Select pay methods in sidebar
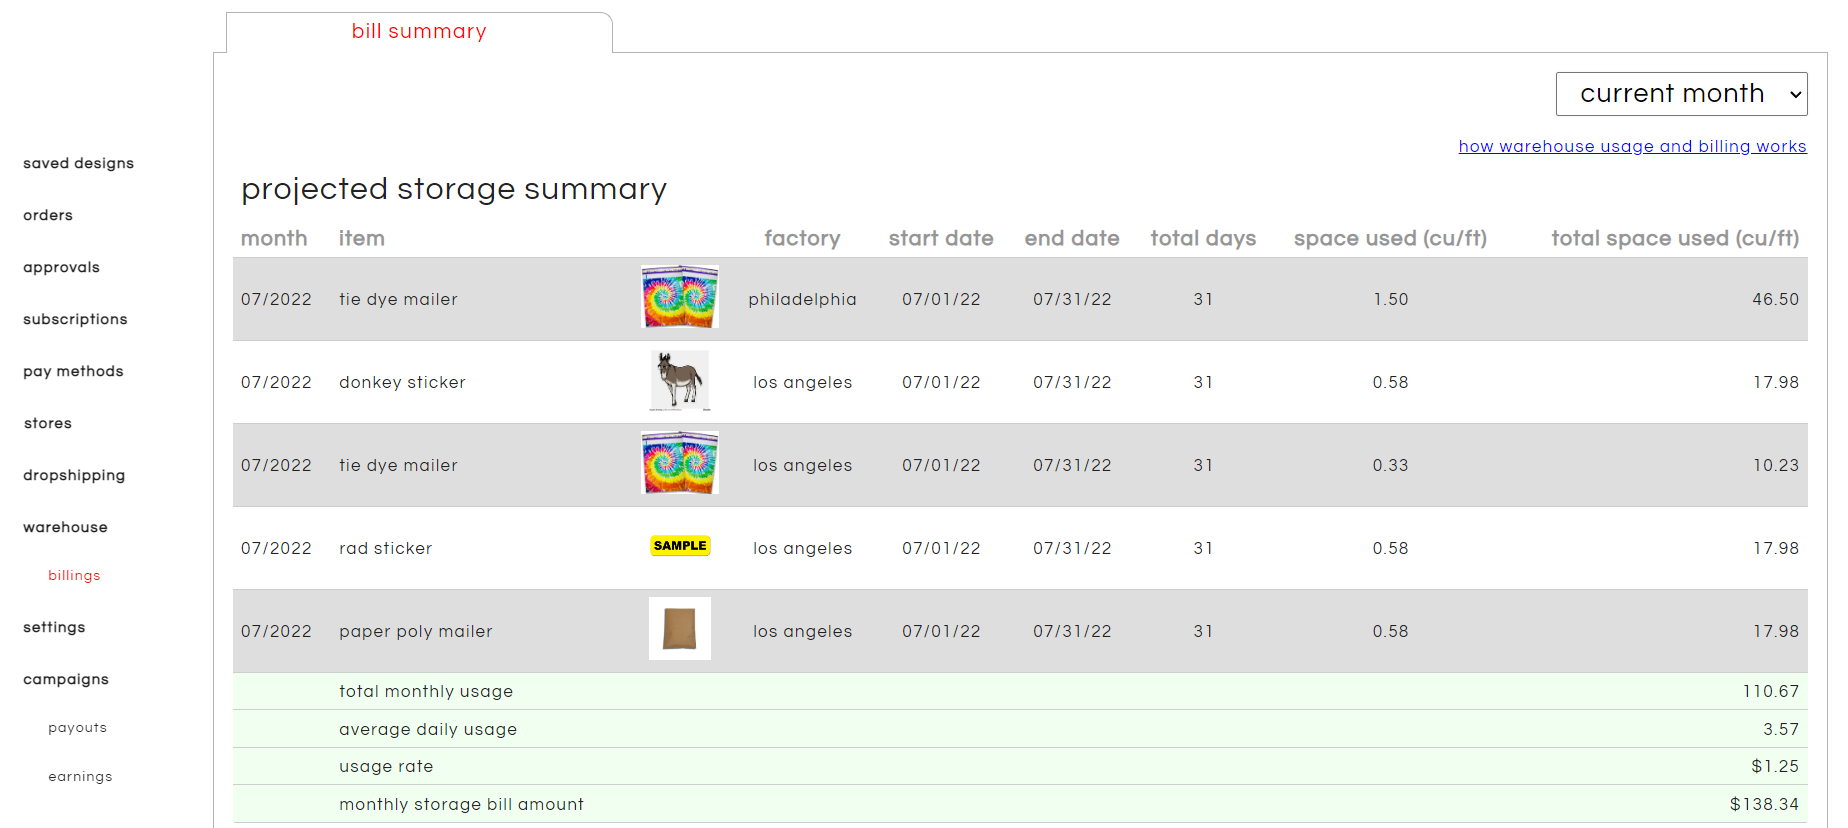 point(73,371)
